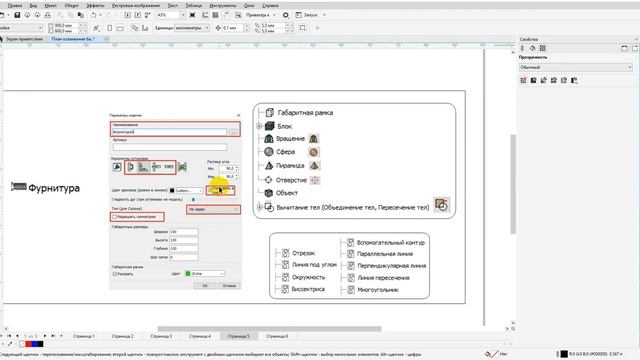Open the 'Справка' menu

click(x=270, y=6)
